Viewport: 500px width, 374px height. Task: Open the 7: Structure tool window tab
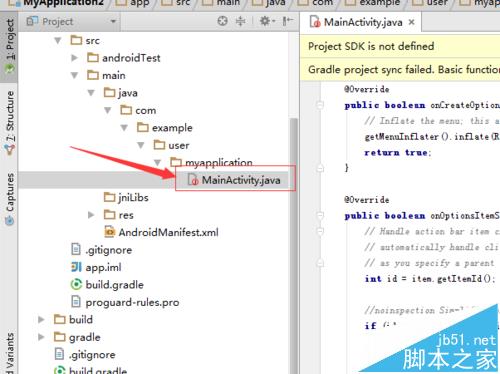10,123
